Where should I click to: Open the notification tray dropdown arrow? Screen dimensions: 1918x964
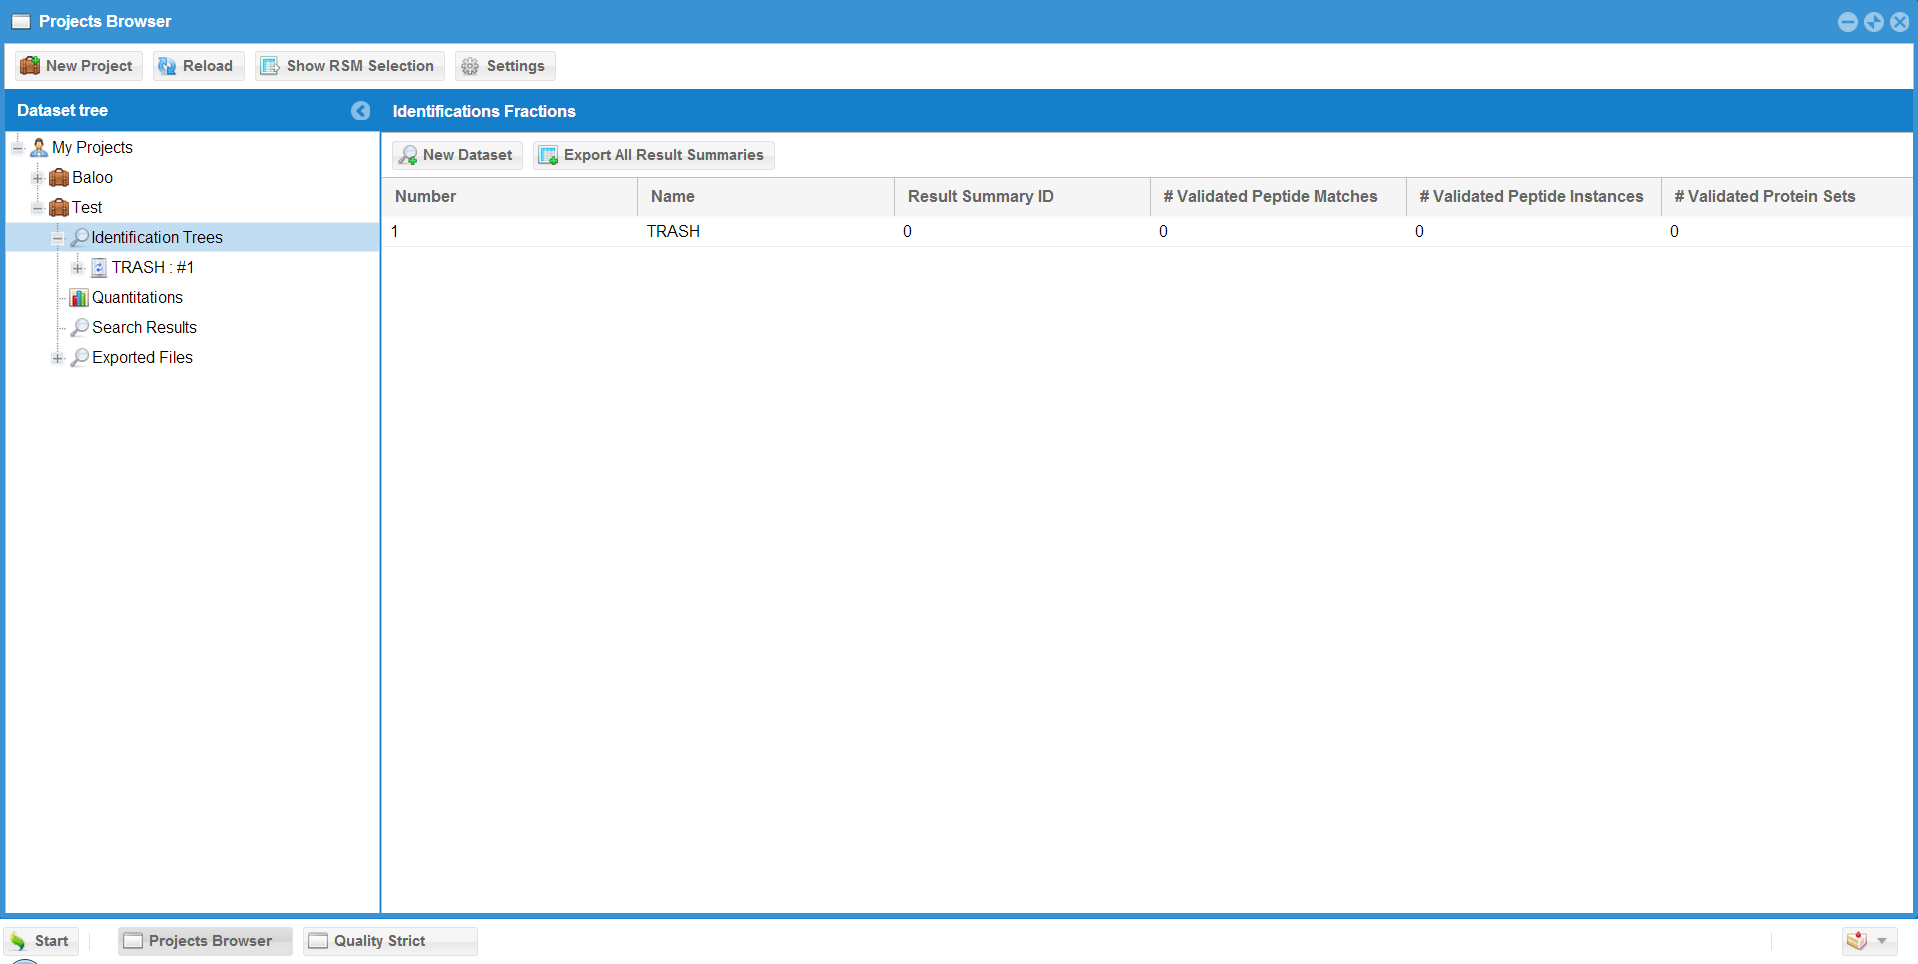coord(1882,941)
